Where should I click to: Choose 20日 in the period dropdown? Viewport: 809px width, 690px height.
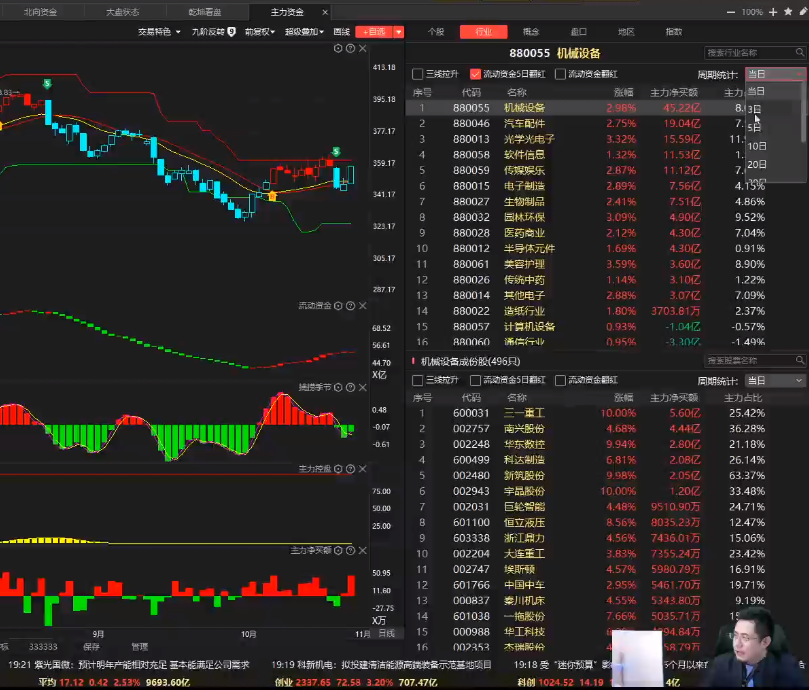coord(757,164)
